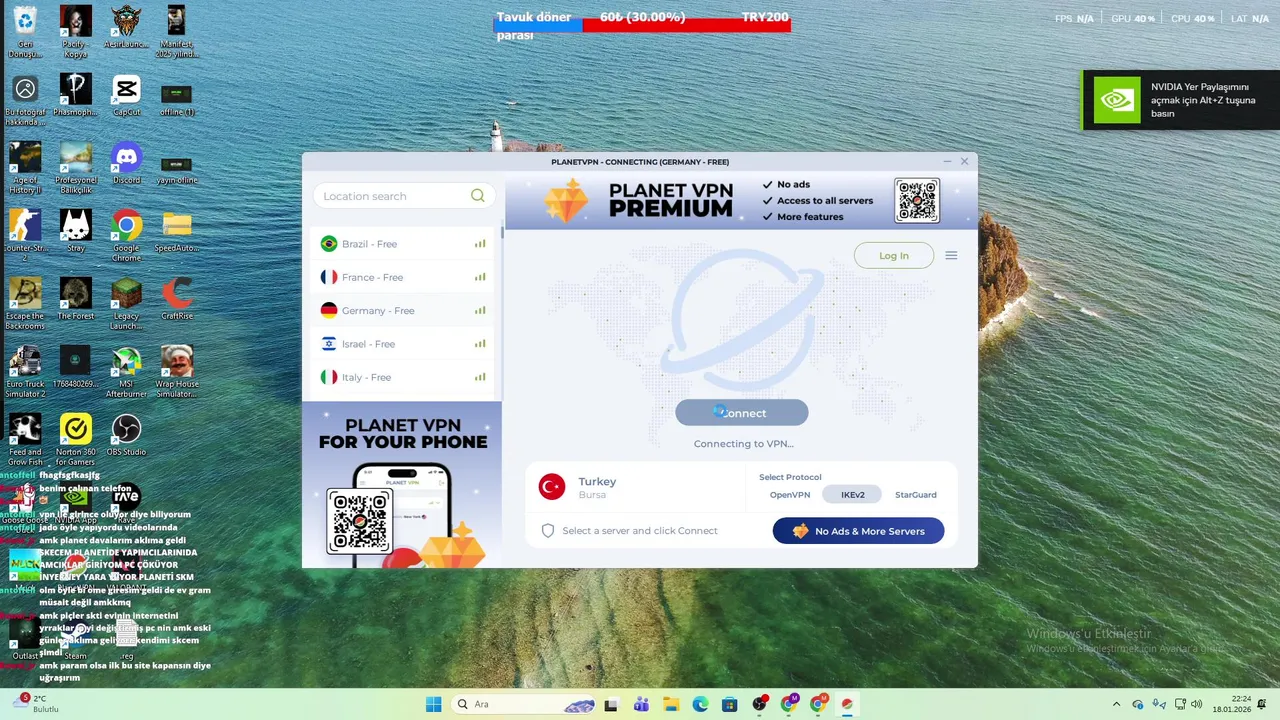Open the Recycle Bin icon
The width and height of the screenshot is (1280, 720).
[x=25, y=32]
